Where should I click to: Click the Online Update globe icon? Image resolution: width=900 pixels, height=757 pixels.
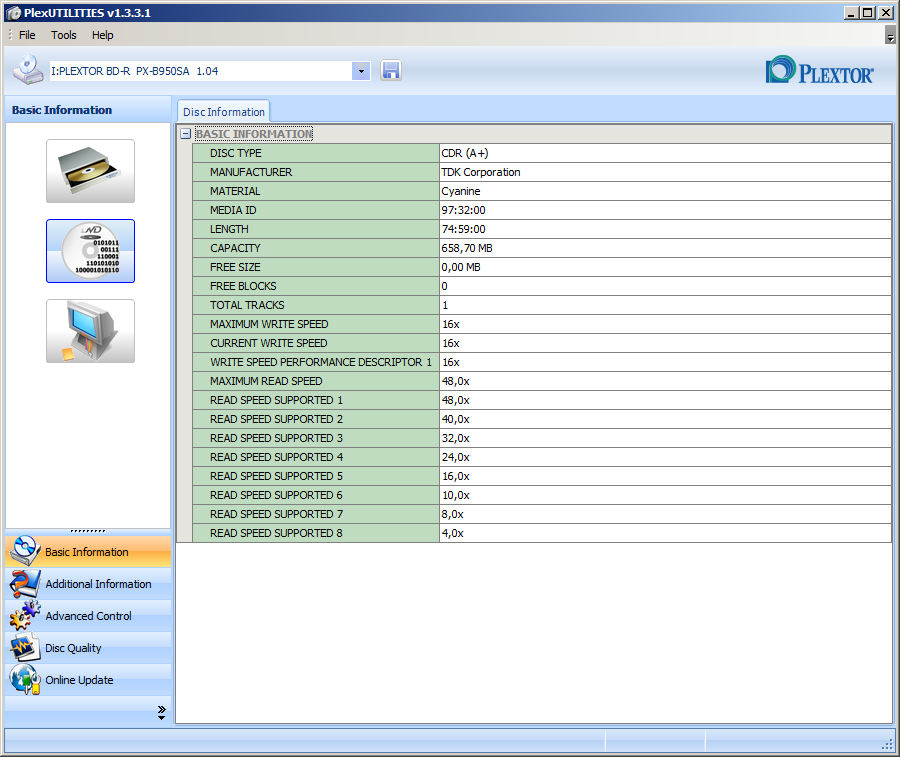point(25,680)
